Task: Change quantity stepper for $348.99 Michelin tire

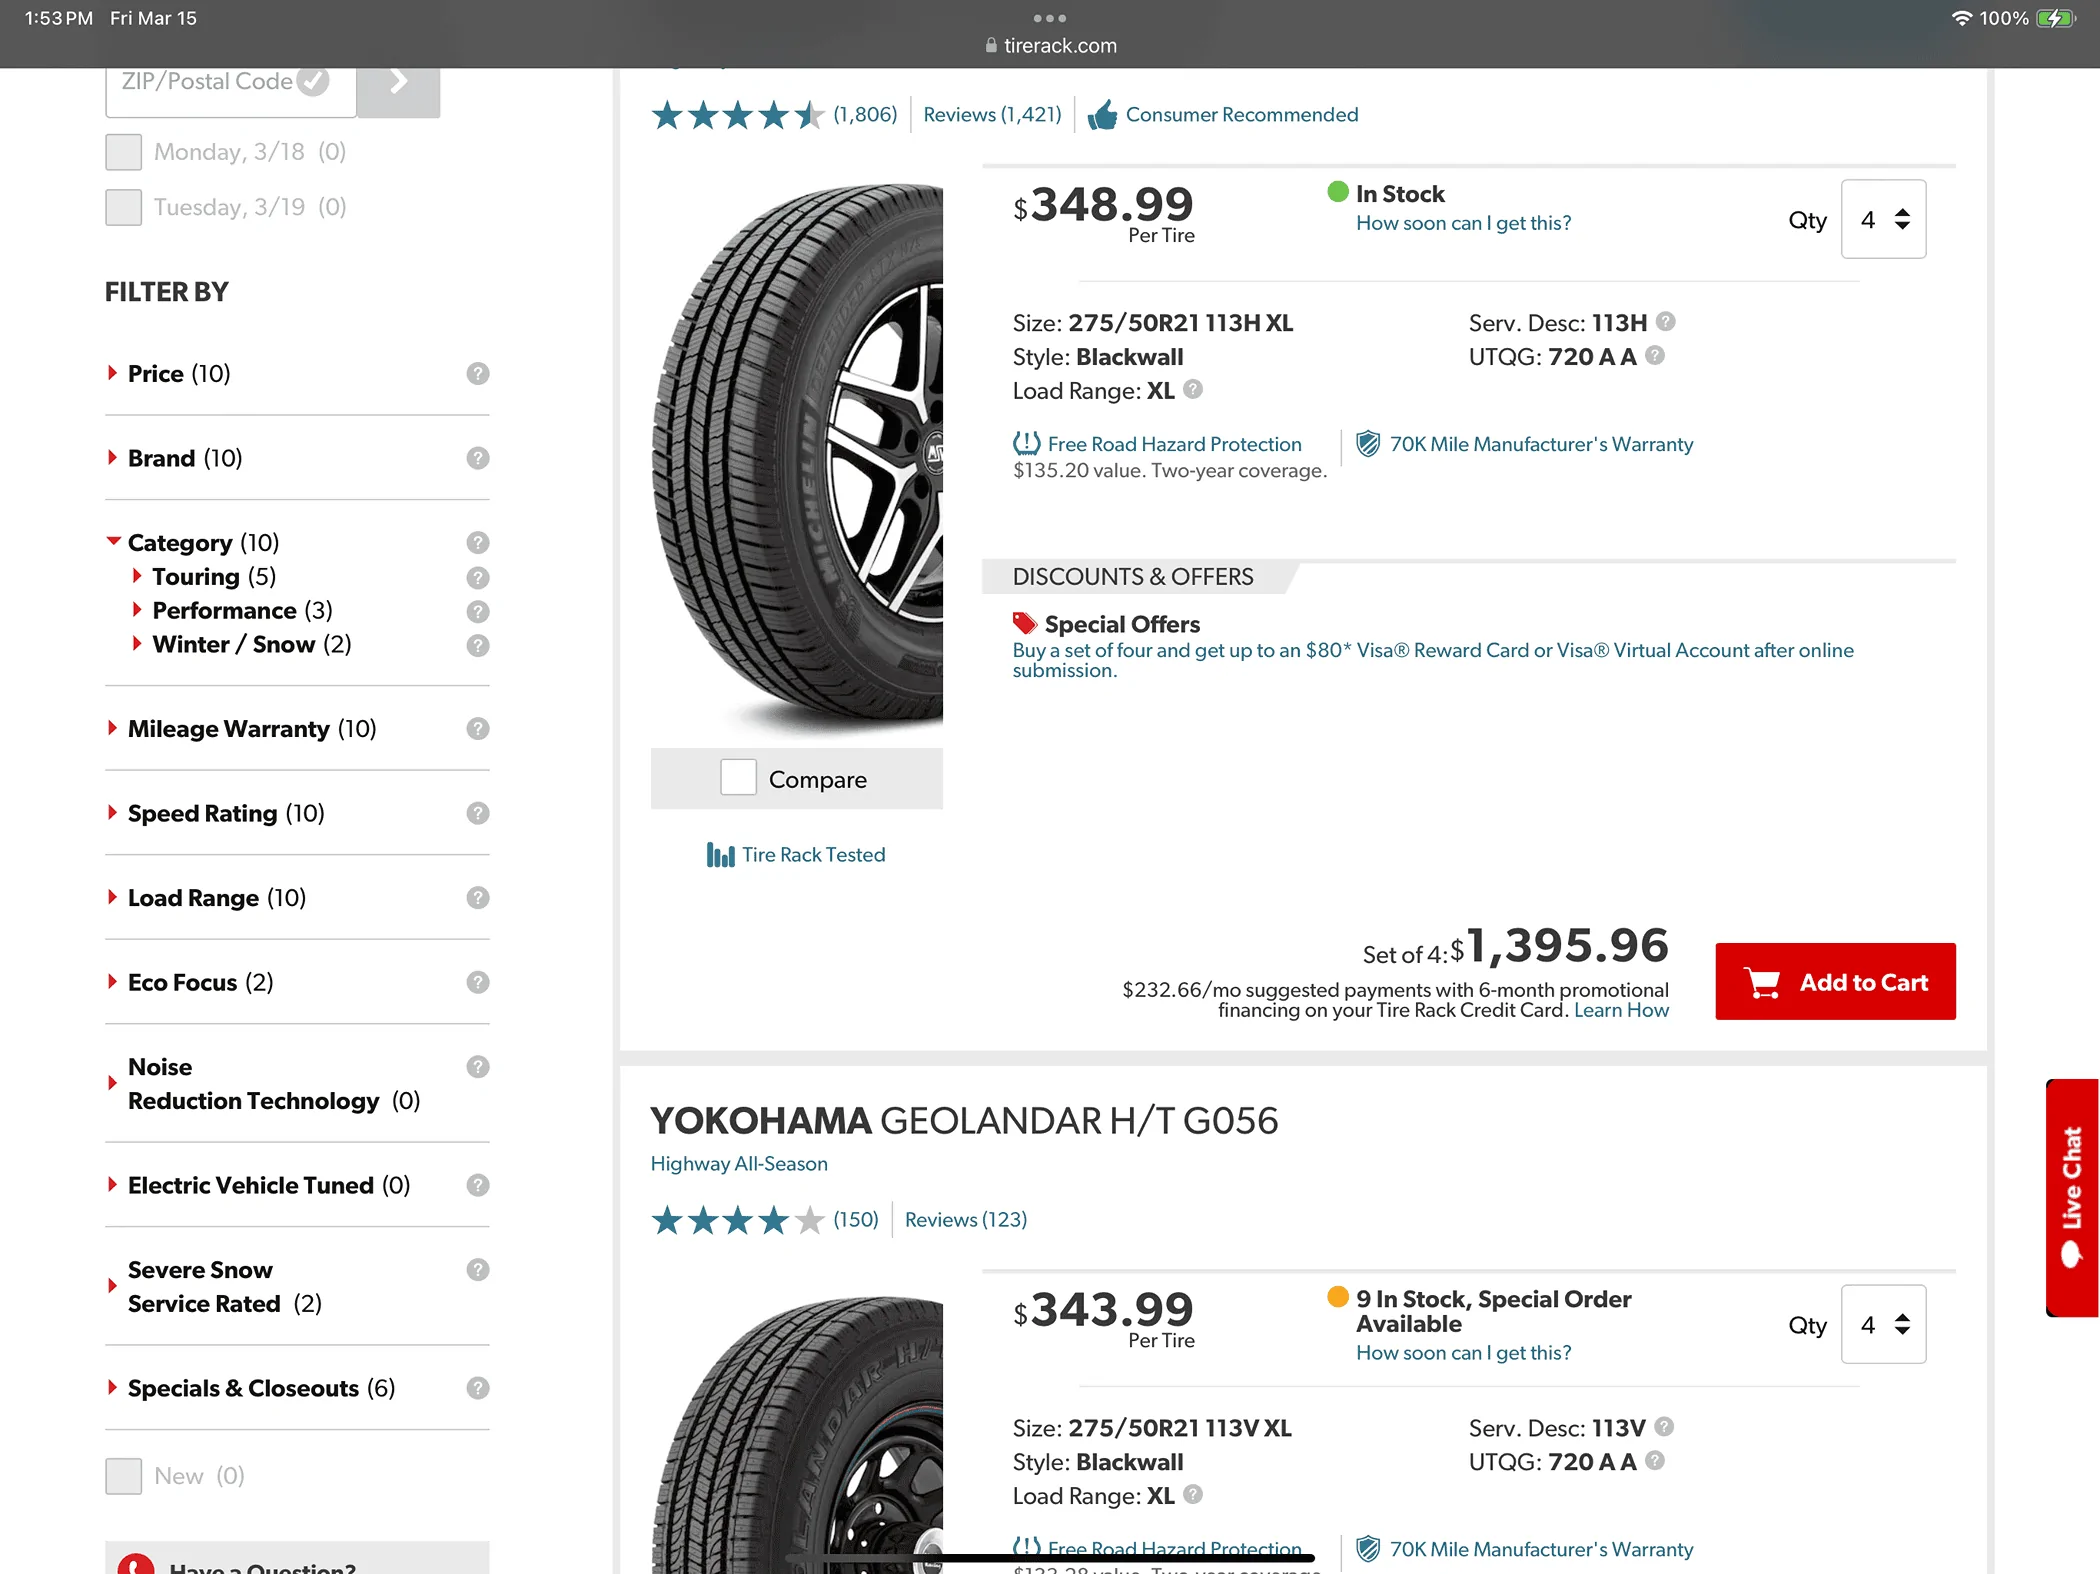Action: point(1883,219)
